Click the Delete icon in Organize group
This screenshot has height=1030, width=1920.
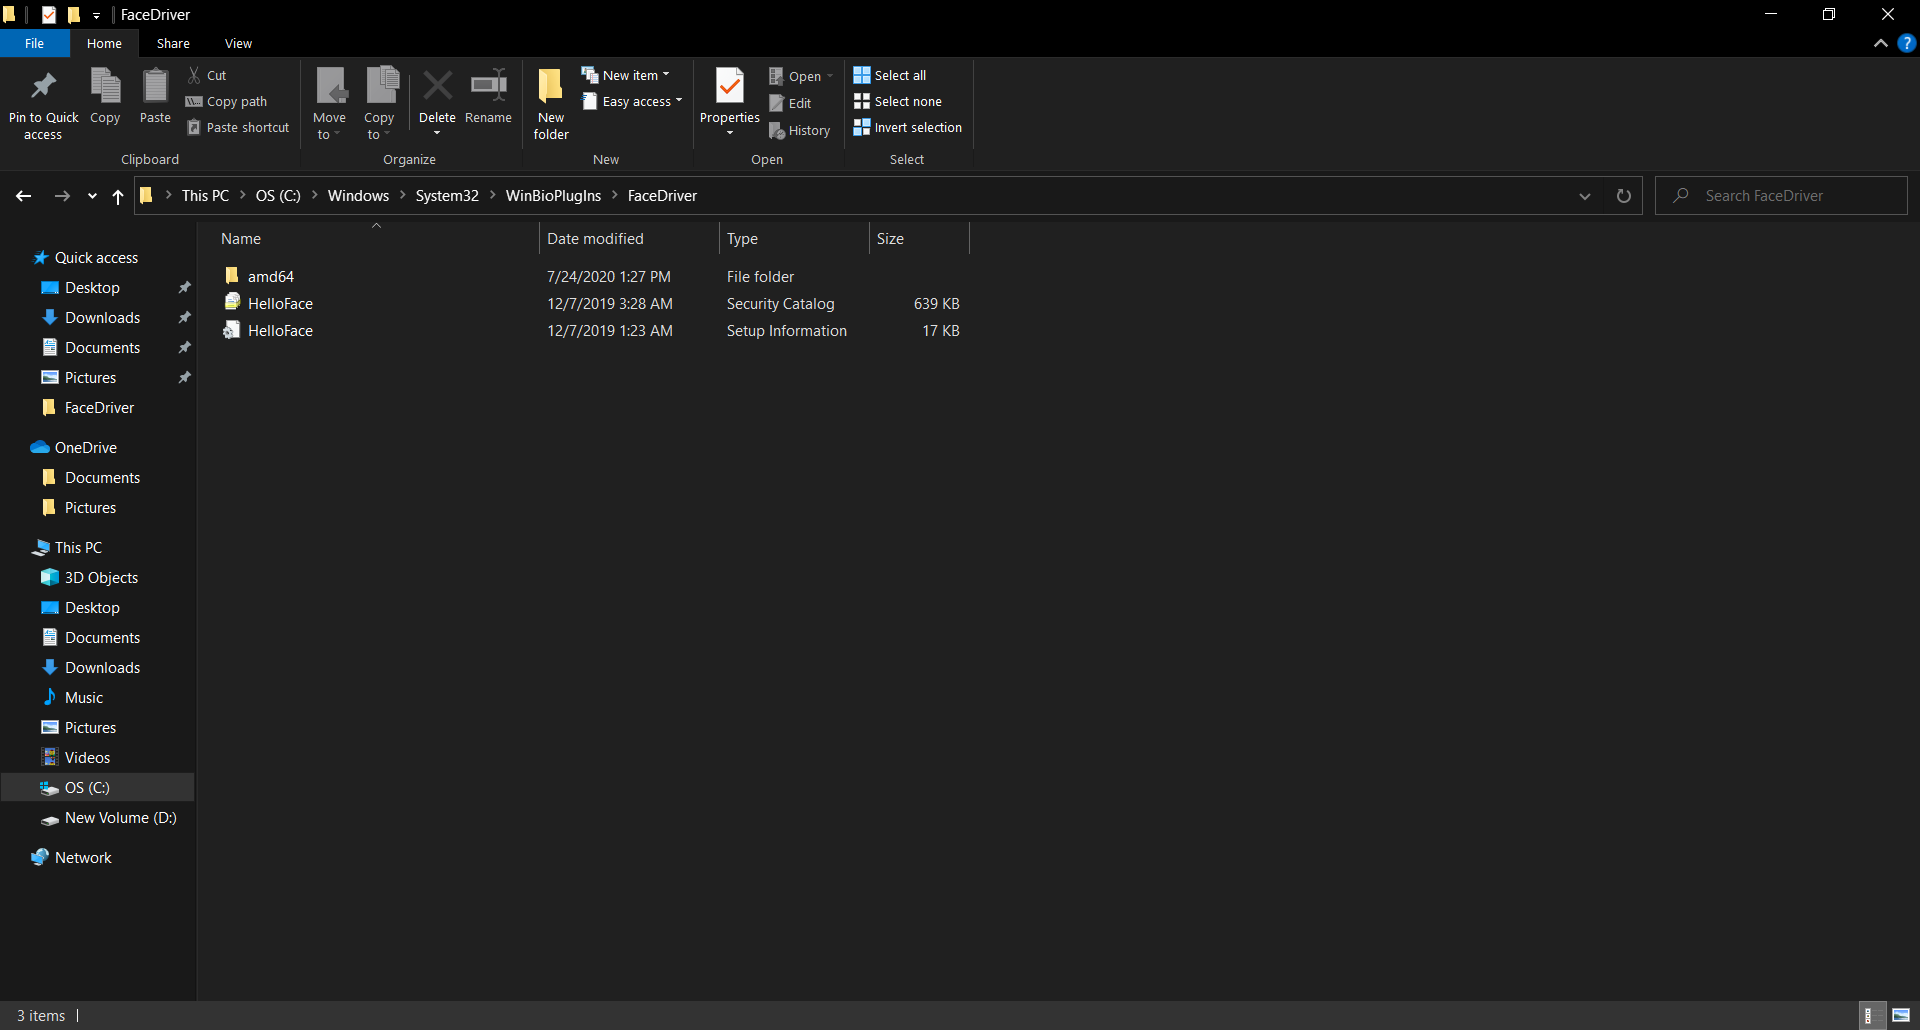pos(437,86)
